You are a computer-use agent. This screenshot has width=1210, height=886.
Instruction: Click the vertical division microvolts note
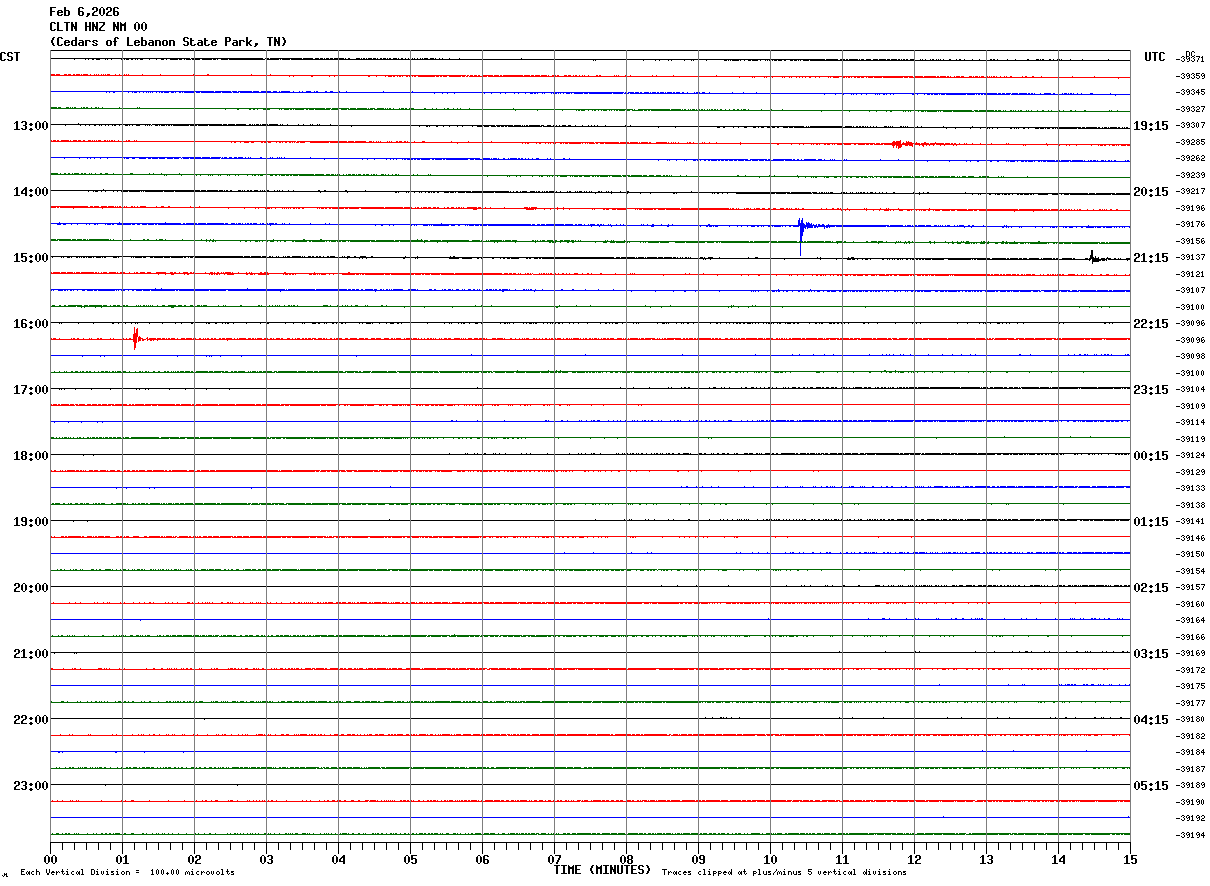click(x=127, y=873)
